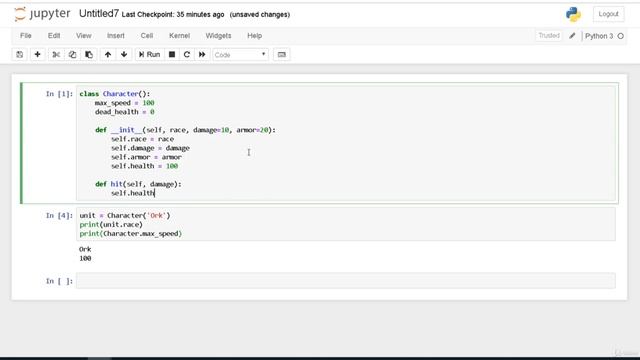Click the 'Ork' output text

pos(85,249)
